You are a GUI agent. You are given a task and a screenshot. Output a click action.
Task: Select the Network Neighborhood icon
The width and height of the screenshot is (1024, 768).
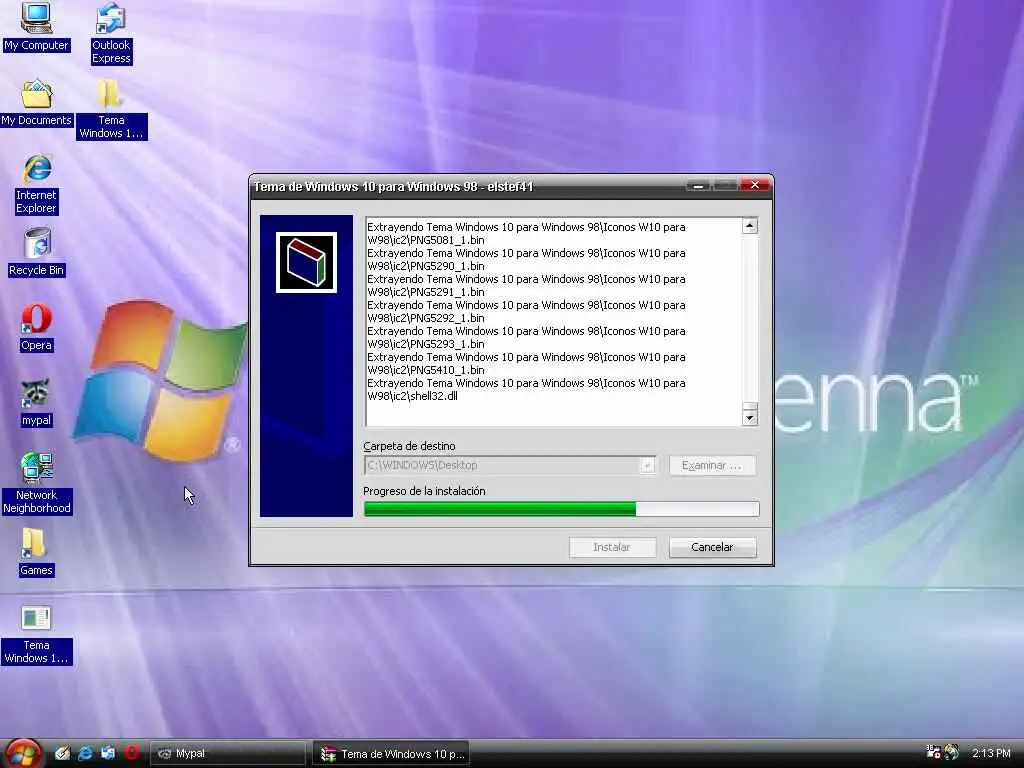click(x=37, y=483)
